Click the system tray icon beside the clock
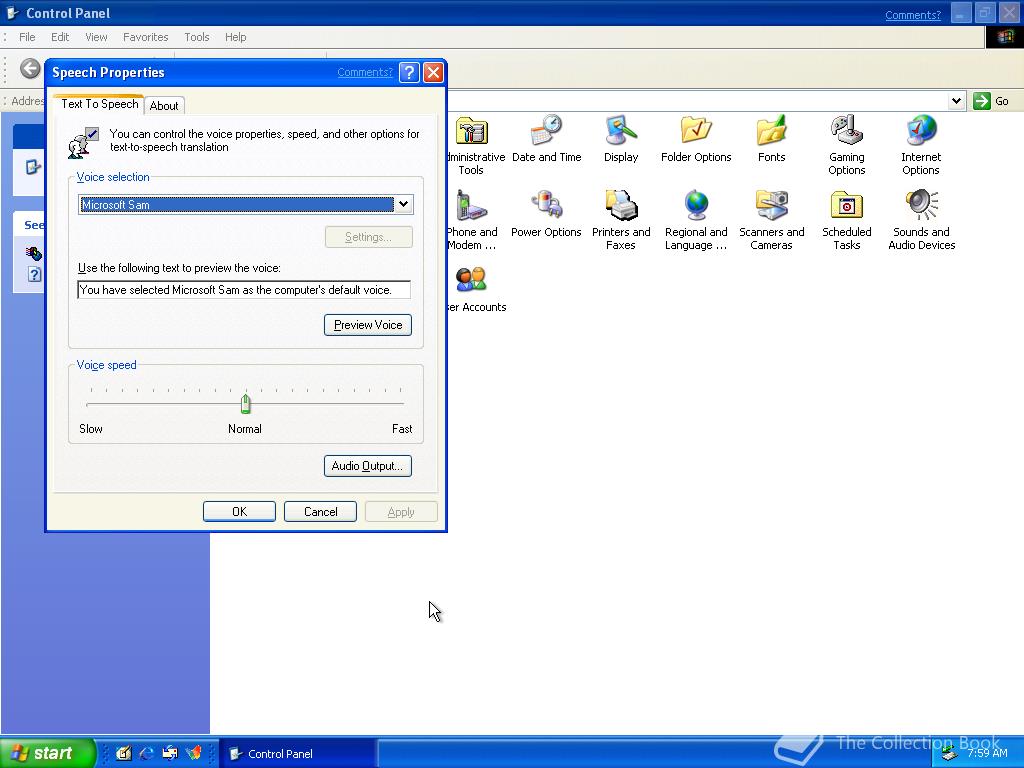Image resolution: width=1024 pixels, height=768 pixels. click(x=950, y=754)
